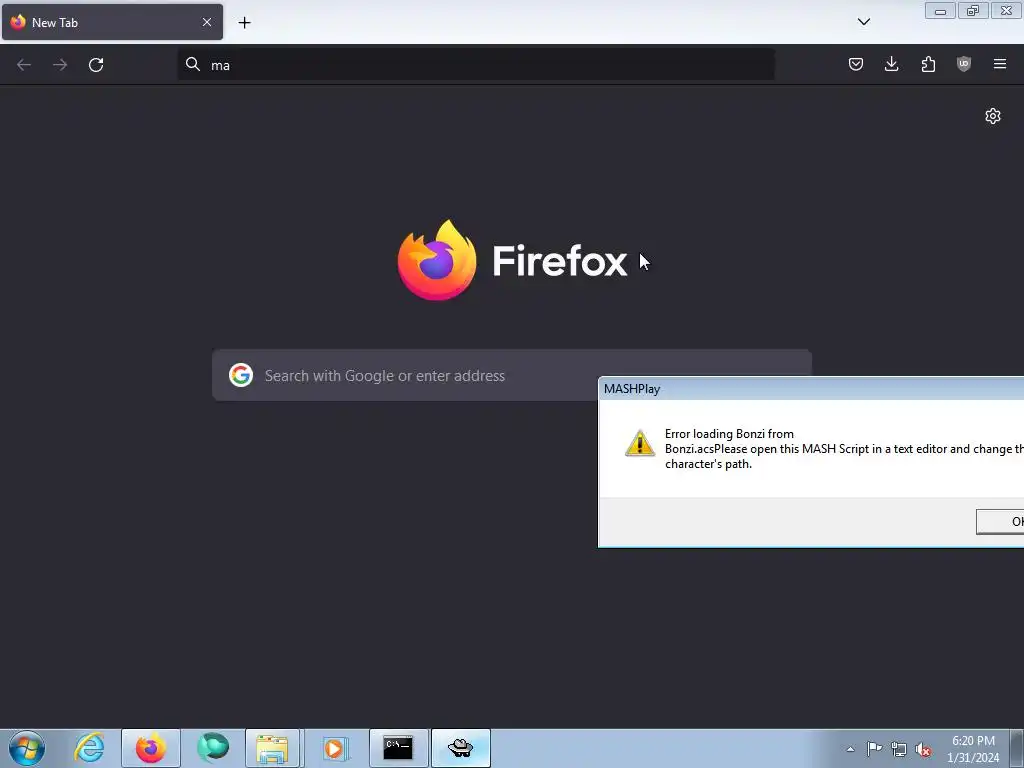Click the warning icon in MASHPlay dialog

639,443
